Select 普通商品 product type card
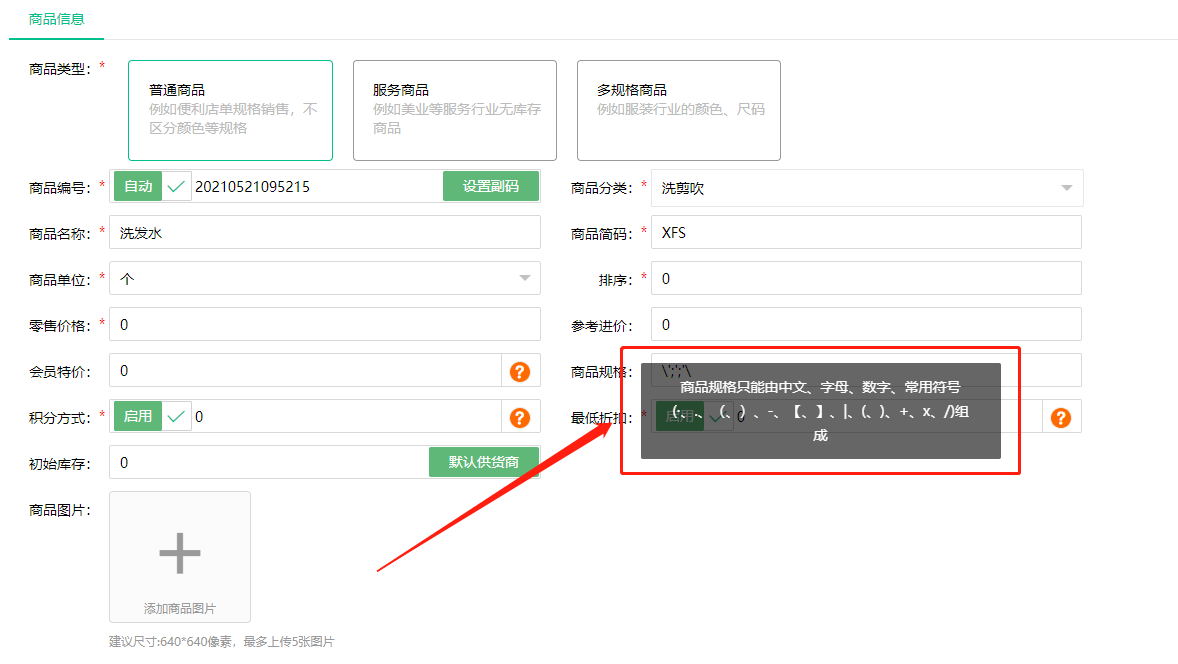Image resolution: width=1178 pixels, height=664 pixels. pos(230,110)
